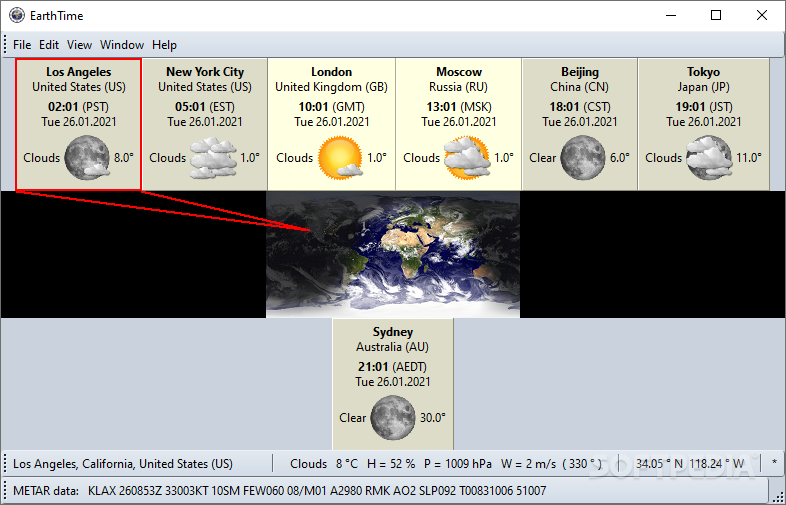Viewport: 786px width, 505px height.
Task: Click the sun-and-clouds icon in Moscow card
Action: [466, 157]
